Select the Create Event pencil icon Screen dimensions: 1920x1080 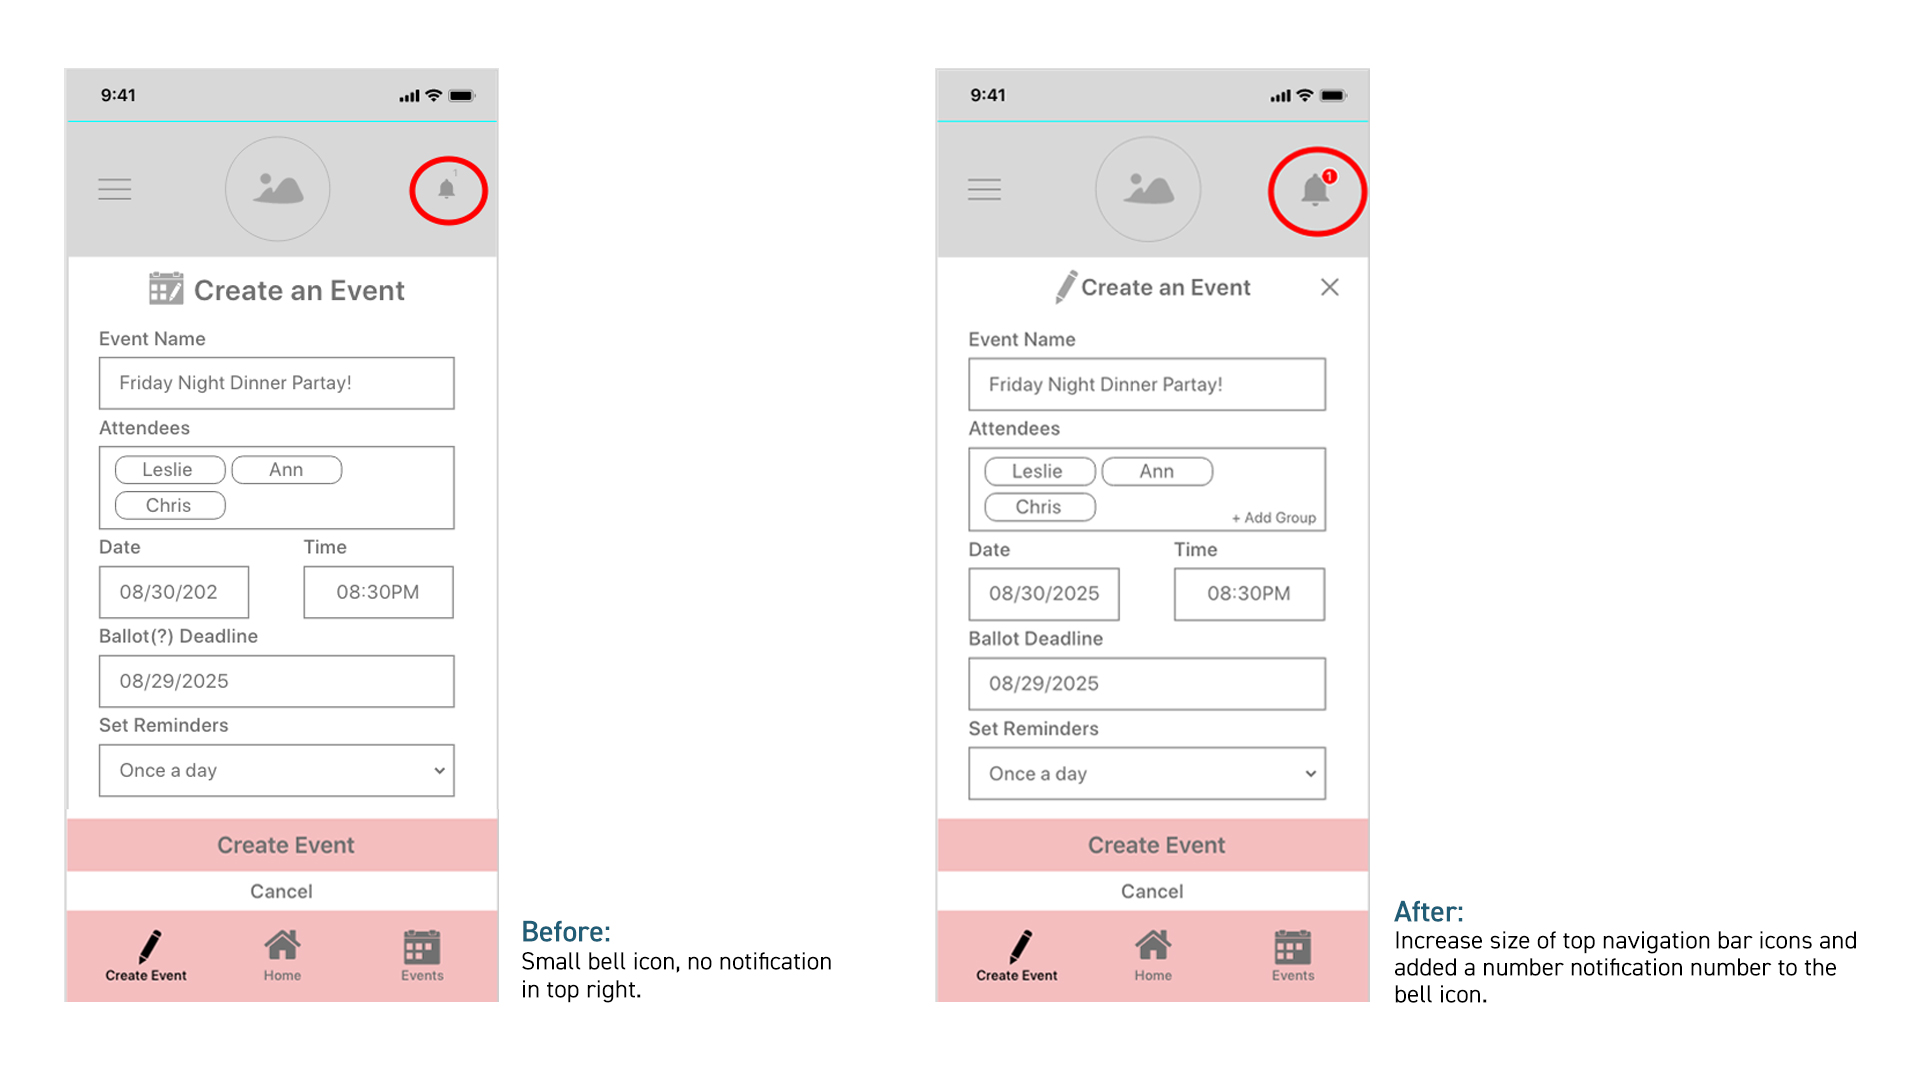pyautogui.click(x=150, y=945)
